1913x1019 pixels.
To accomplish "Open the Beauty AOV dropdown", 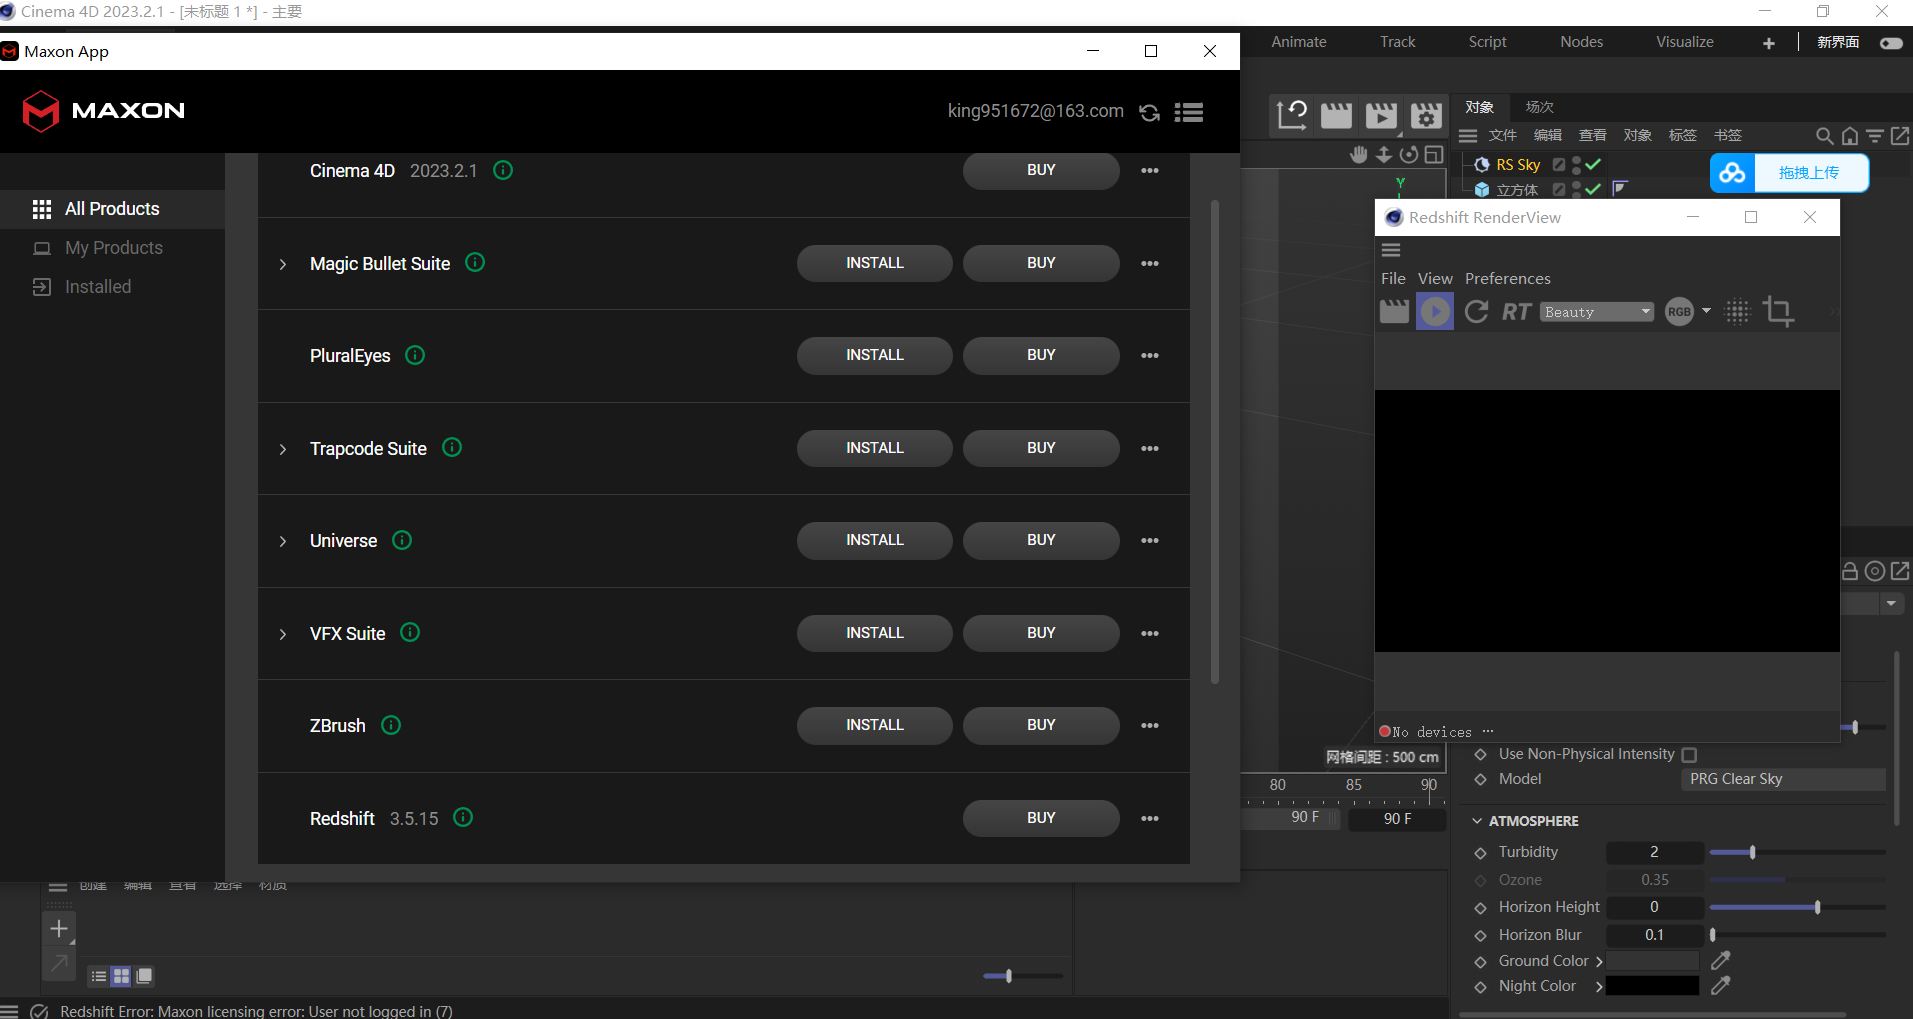I will (x=1596, y=312).
